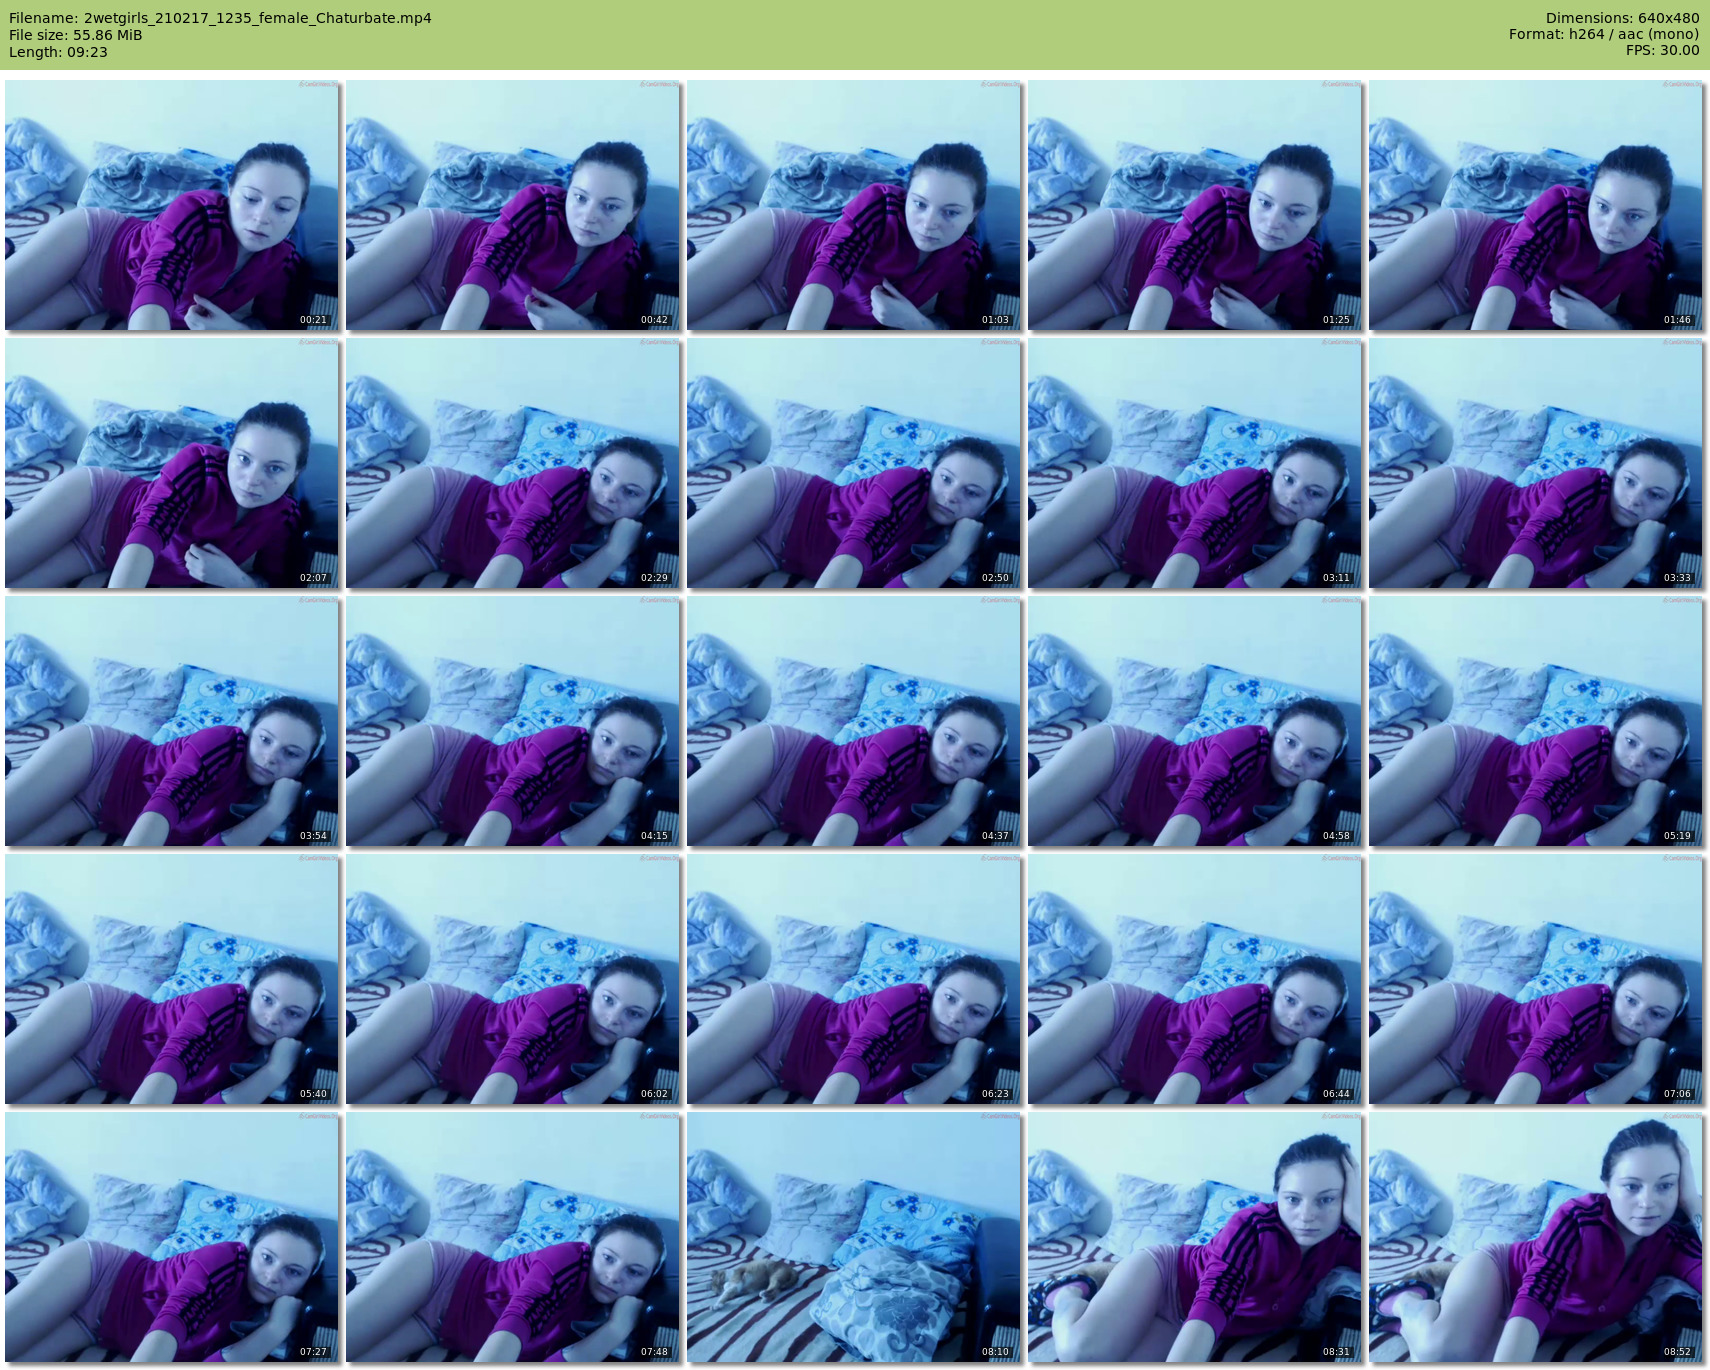This screenshot has height=1370, width=1710.
Task: Open the 03:11 frame preview
Action: 1195,463
